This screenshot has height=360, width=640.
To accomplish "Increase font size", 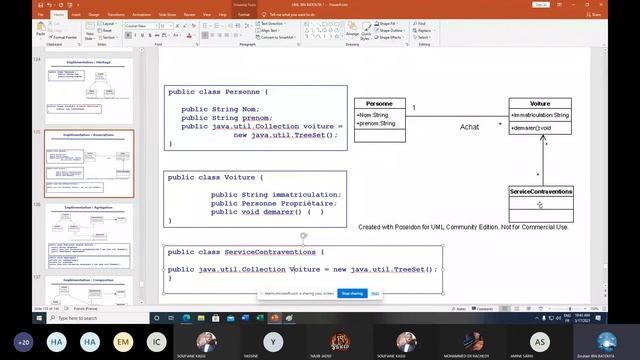I will [178, 26].
